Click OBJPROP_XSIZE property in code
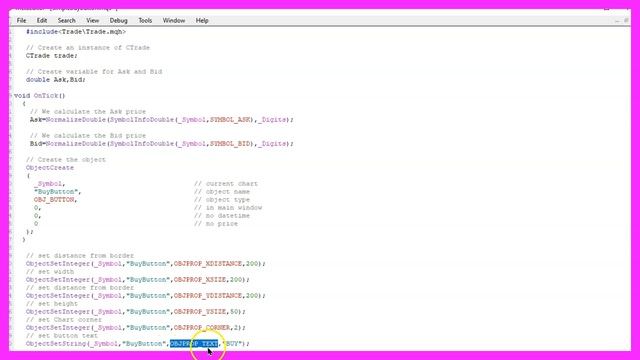 (200, 280)
